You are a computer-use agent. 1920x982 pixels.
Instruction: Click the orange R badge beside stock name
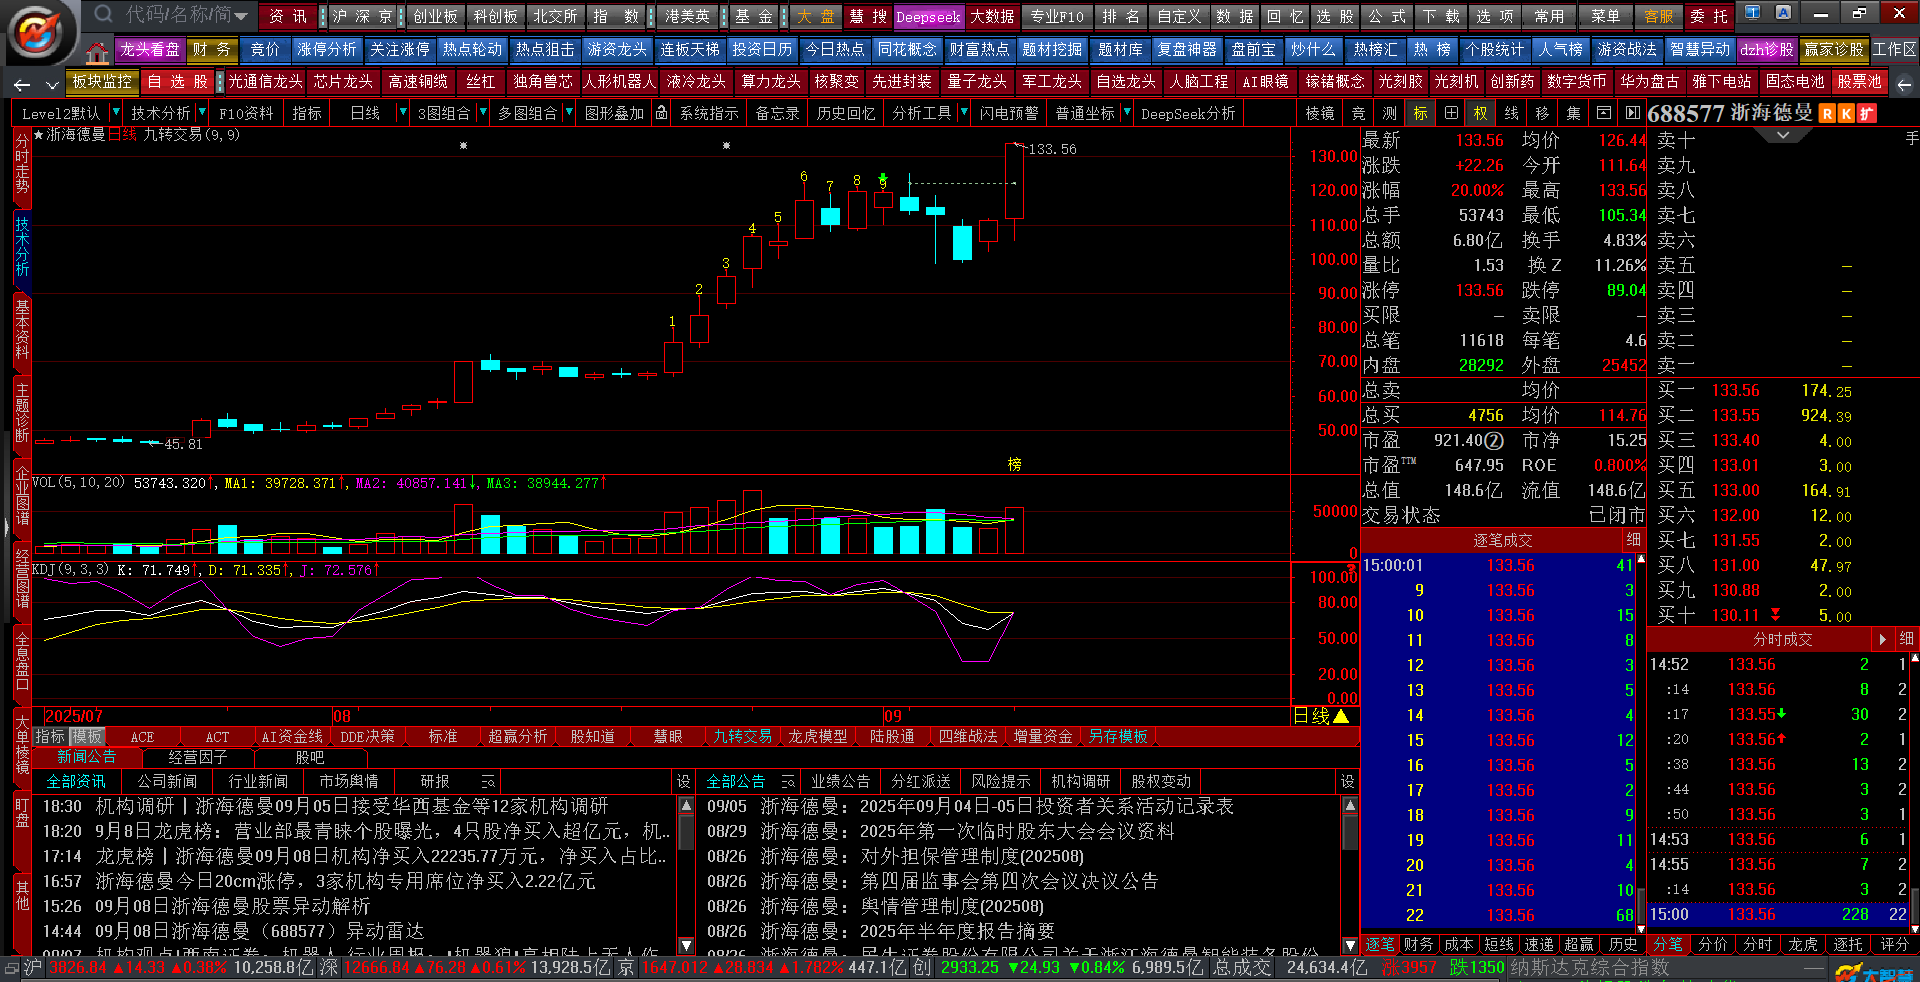tap(1827, 114)
